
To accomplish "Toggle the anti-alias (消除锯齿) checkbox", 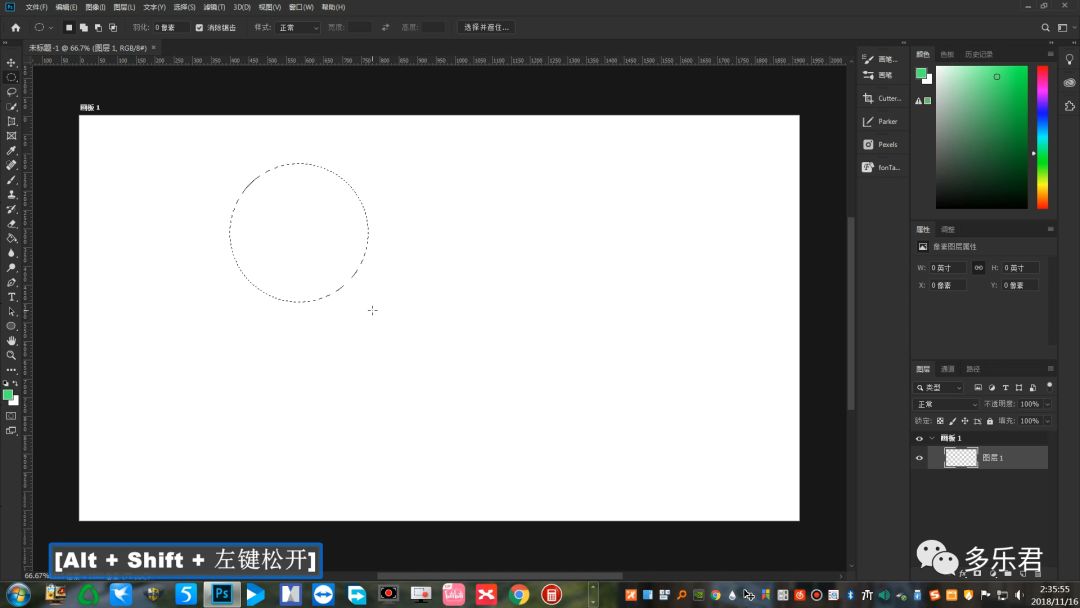I will [199, 27].
